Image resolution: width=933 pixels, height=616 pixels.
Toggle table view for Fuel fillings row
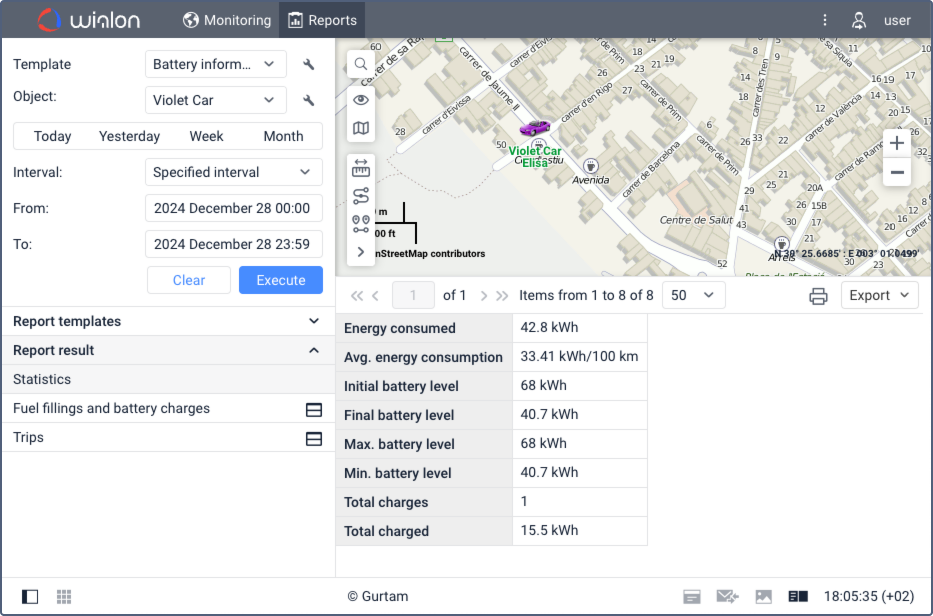pos(313,409)
